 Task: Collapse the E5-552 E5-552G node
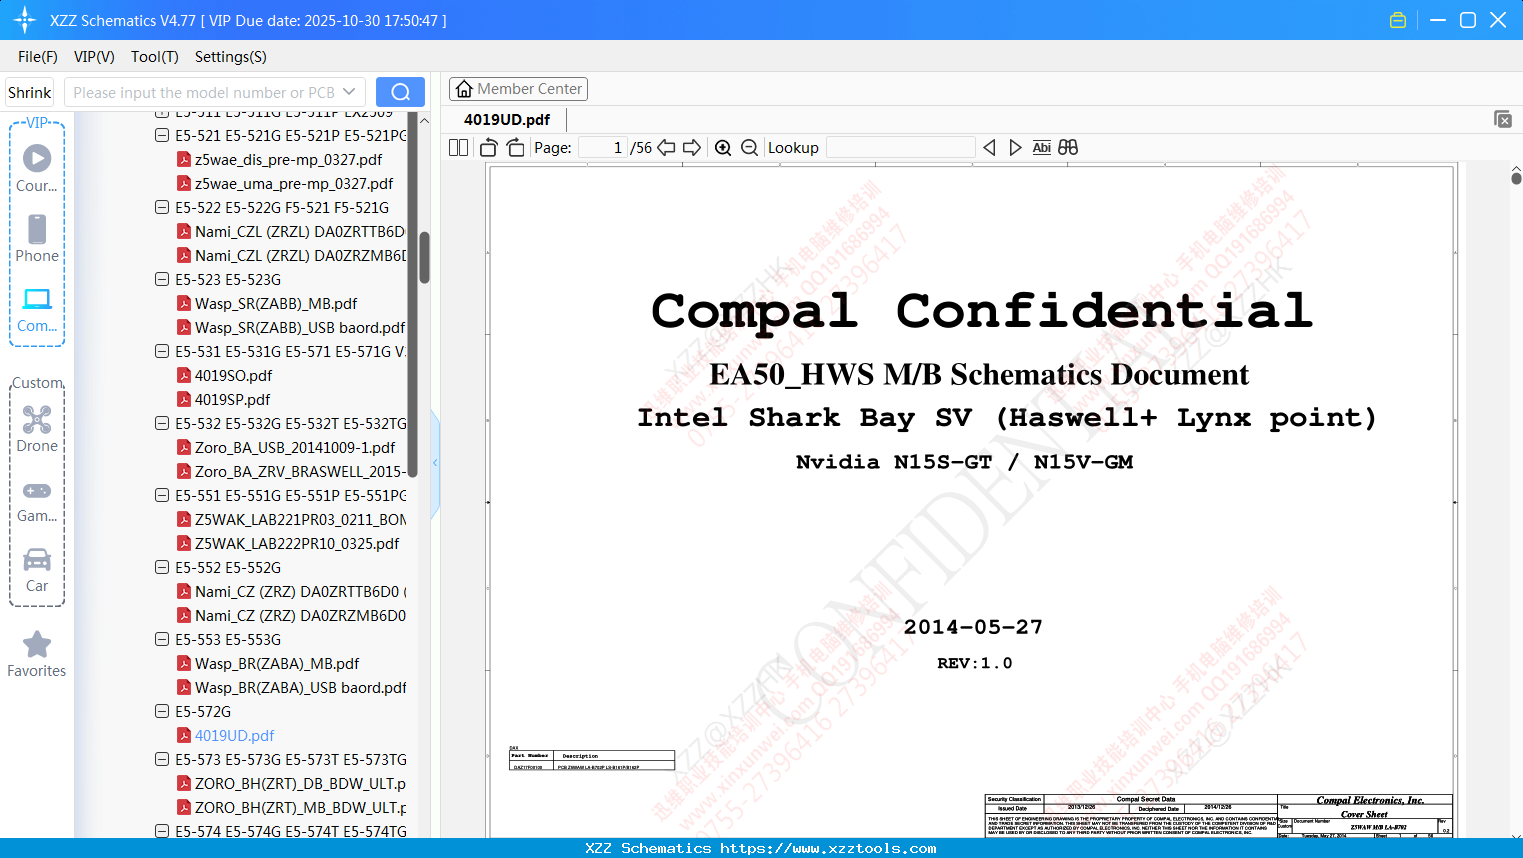click(162, 568)
